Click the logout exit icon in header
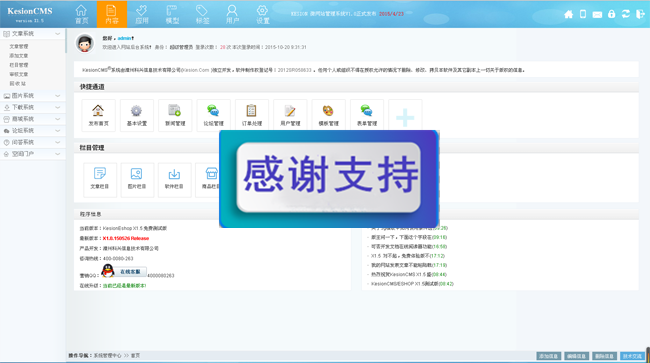 tap(640, 14)
